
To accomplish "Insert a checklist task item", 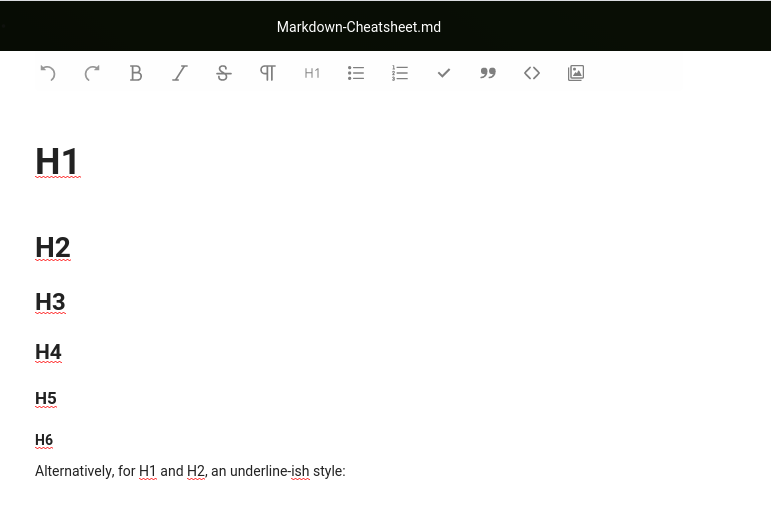I will (444, 73).
